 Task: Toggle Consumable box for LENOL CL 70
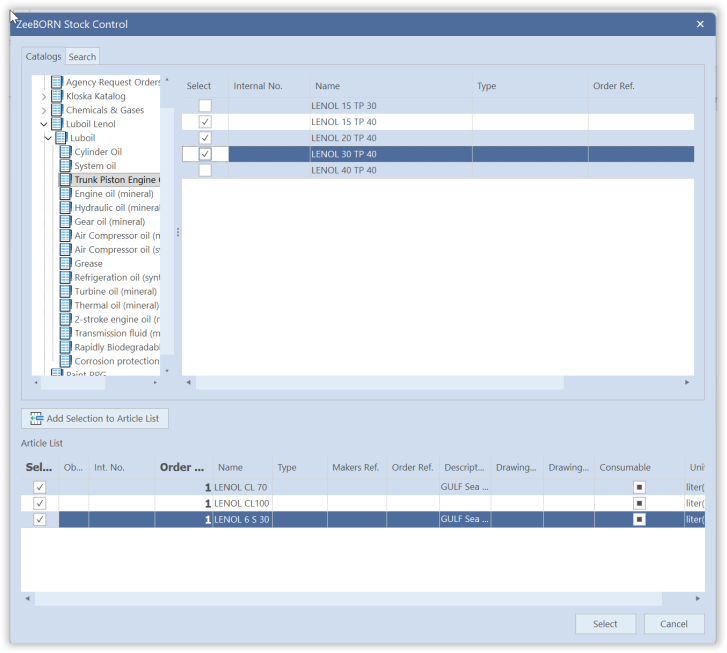639,487
